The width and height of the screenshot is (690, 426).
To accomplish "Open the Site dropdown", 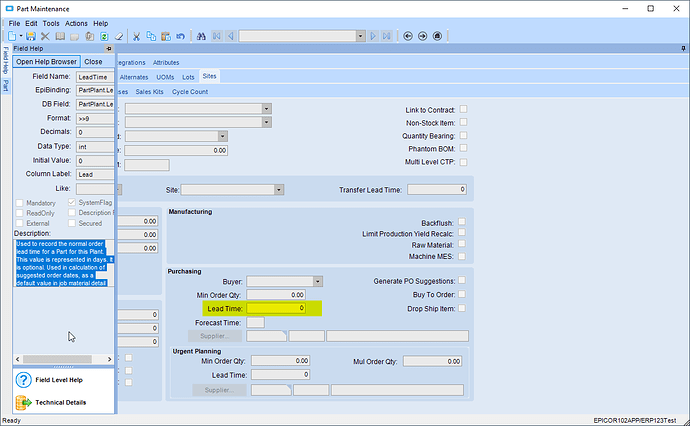I will pos(279,190).
